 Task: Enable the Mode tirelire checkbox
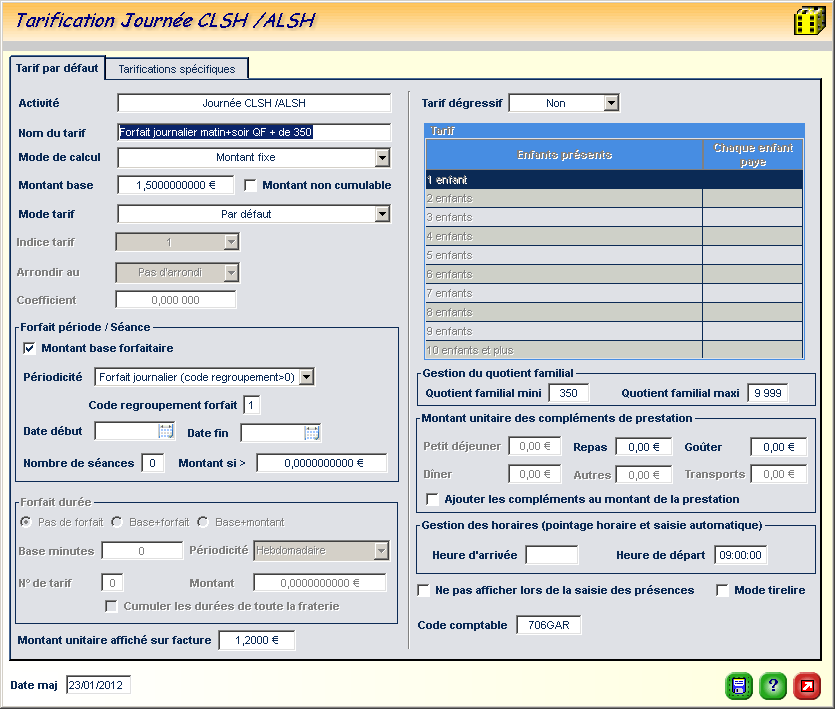click(x=723, y=590)
